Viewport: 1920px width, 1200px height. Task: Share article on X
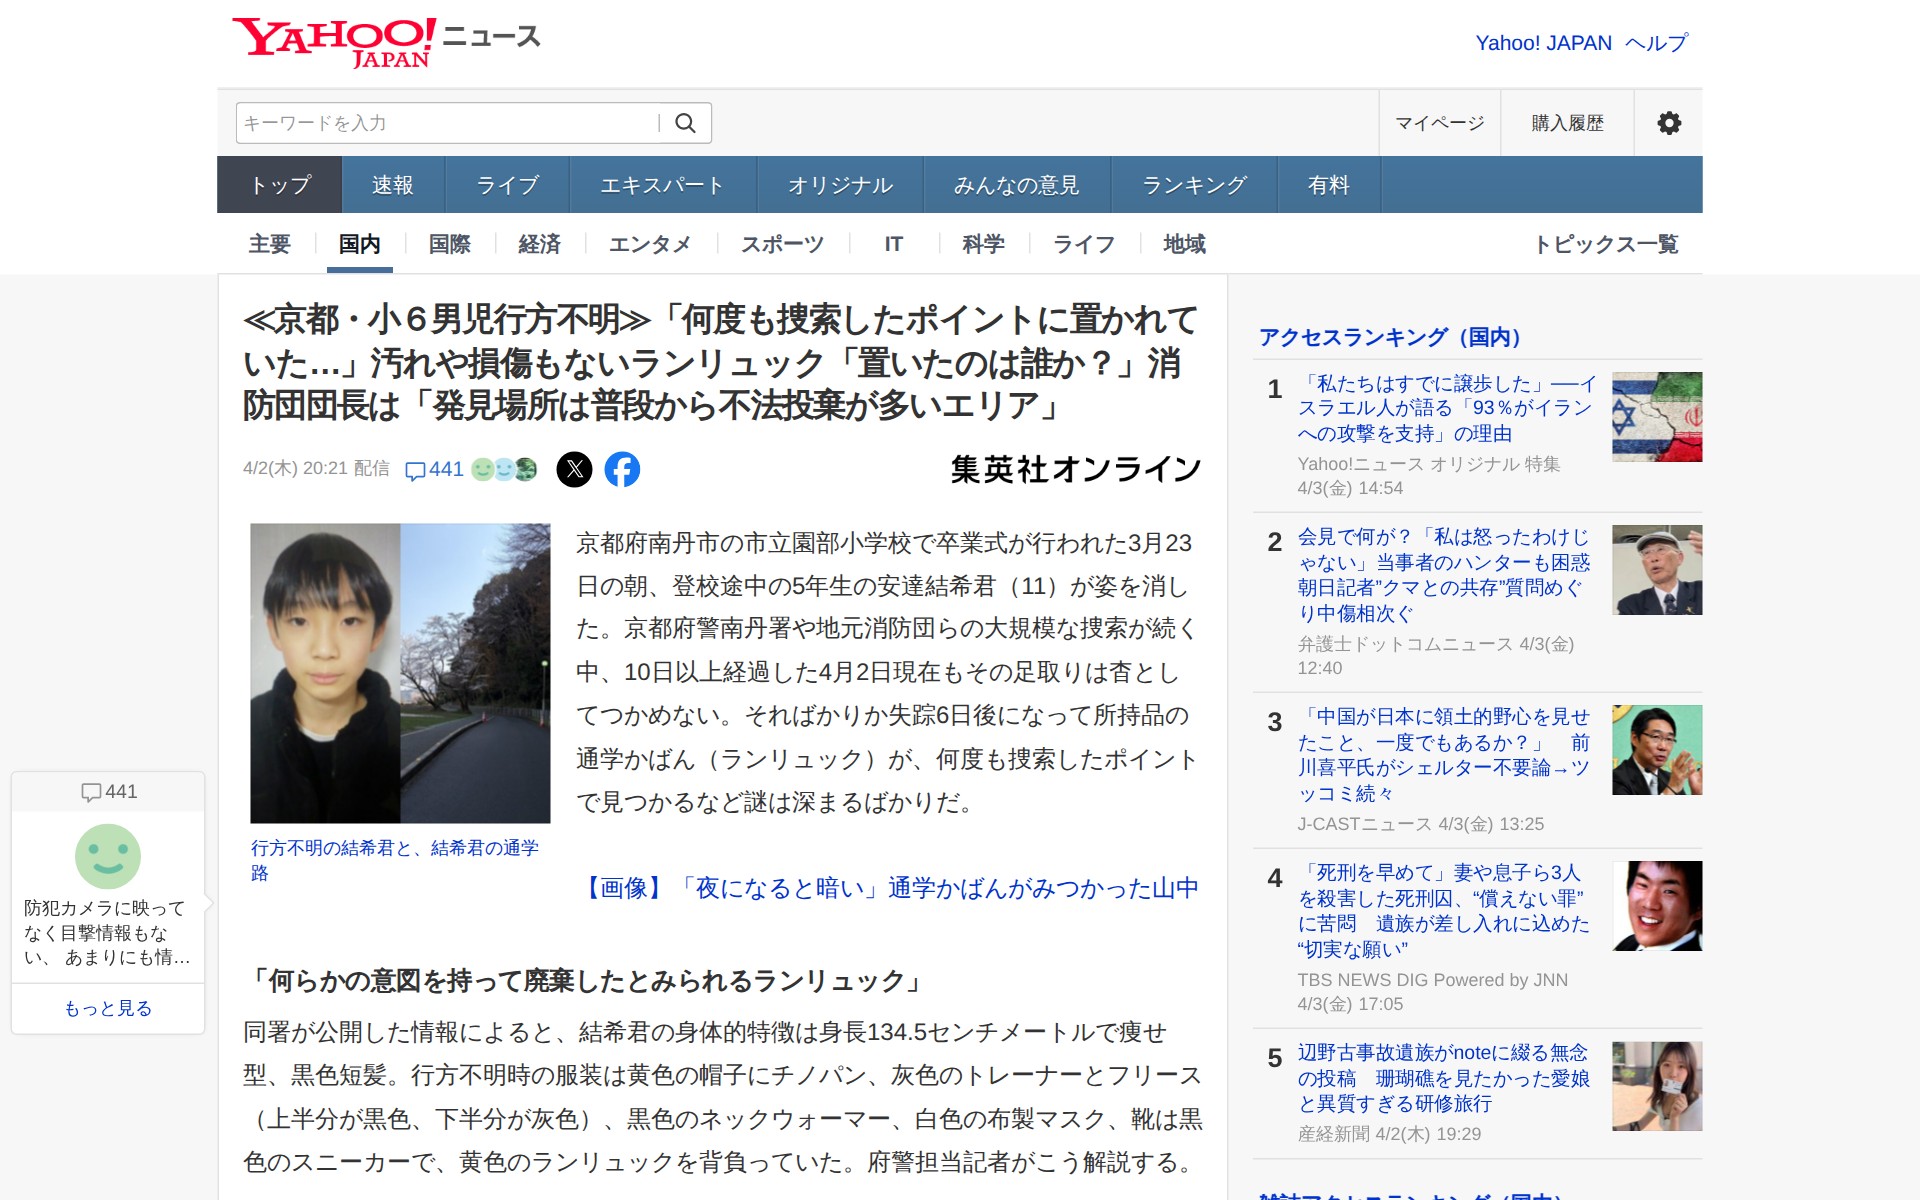pyautogui.click(x=574, y=469)
